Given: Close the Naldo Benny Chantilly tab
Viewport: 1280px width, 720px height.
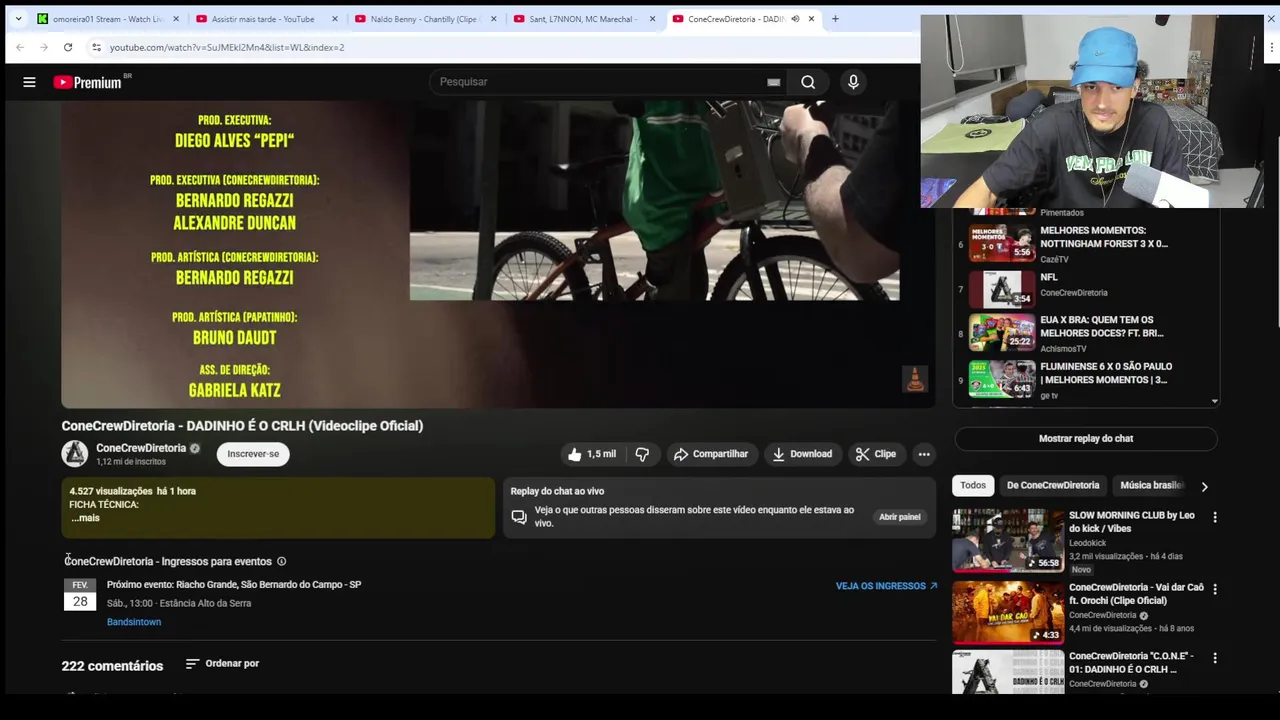Looking at the screenshot, I should [493, 19].
